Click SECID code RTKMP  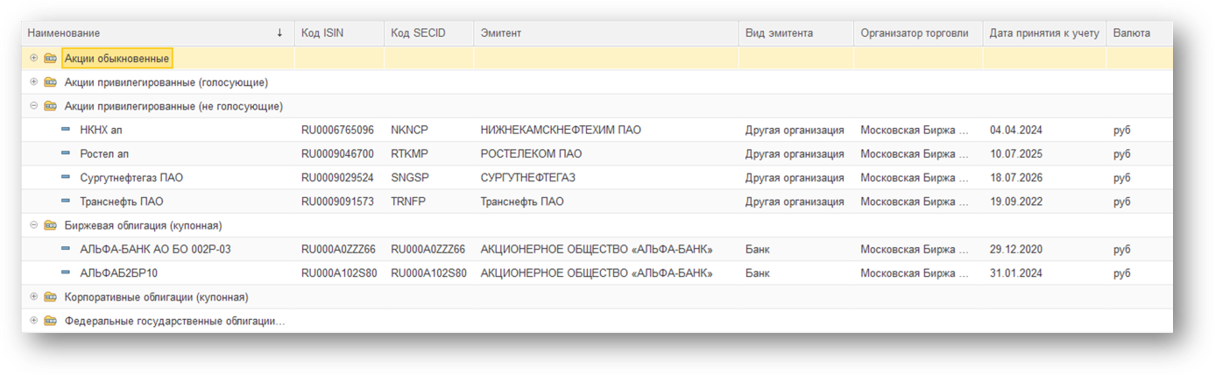pyautogui.click(x=409, y=154)
